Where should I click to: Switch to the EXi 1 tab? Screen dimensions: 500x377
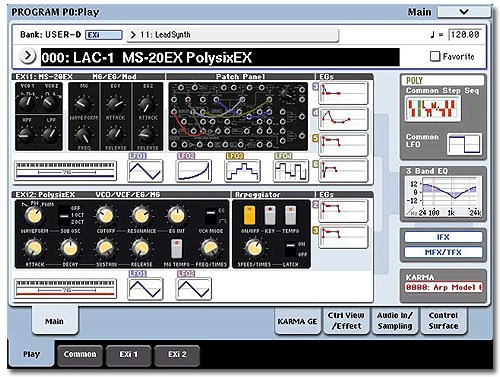(129, 355)
